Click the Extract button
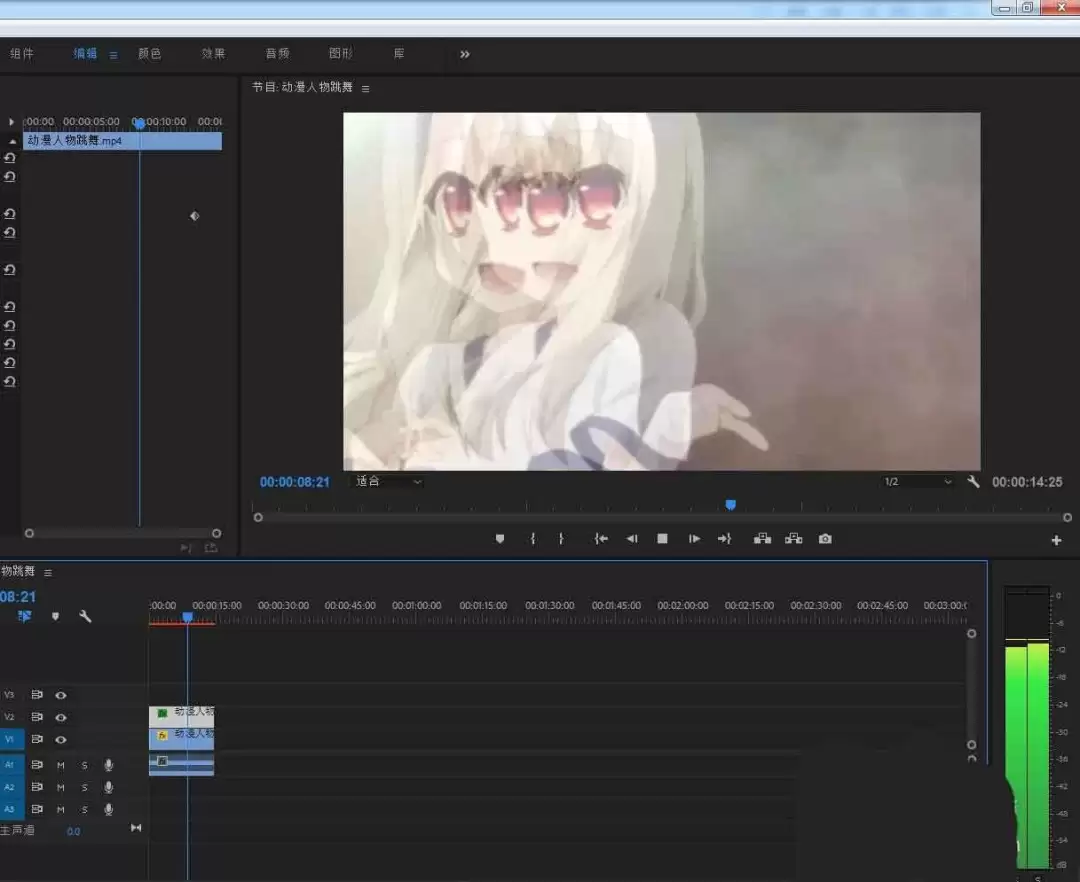The width and height of the screenshot is (1080, 882). coord(793,538)
